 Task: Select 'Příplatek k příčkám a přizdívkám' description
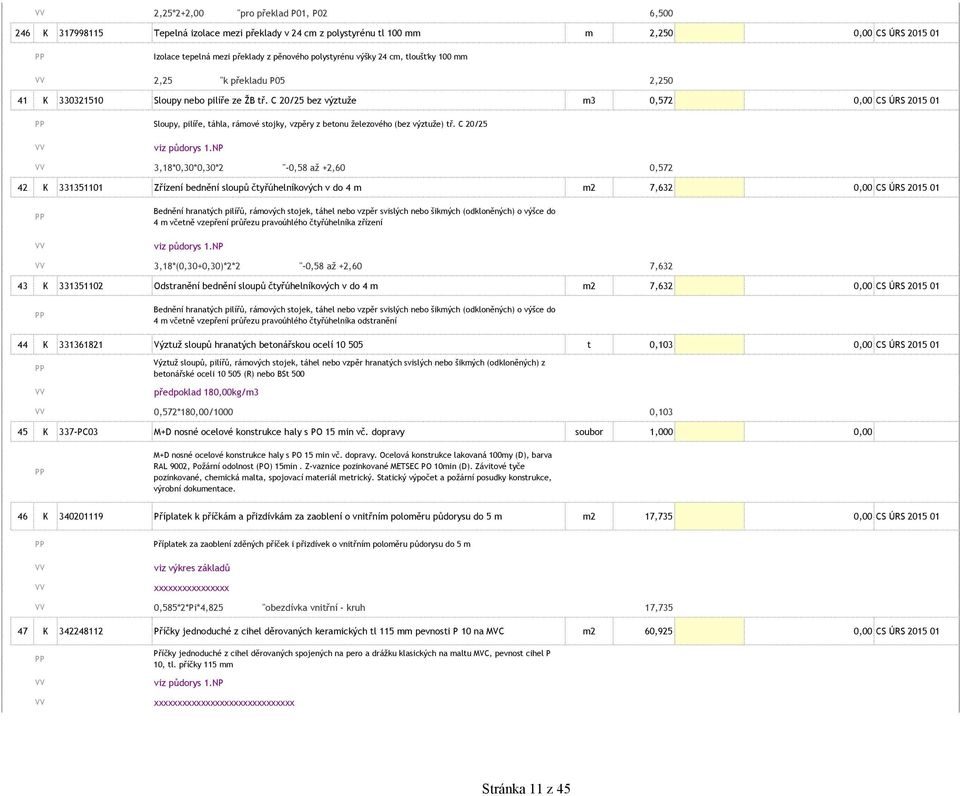328,516
